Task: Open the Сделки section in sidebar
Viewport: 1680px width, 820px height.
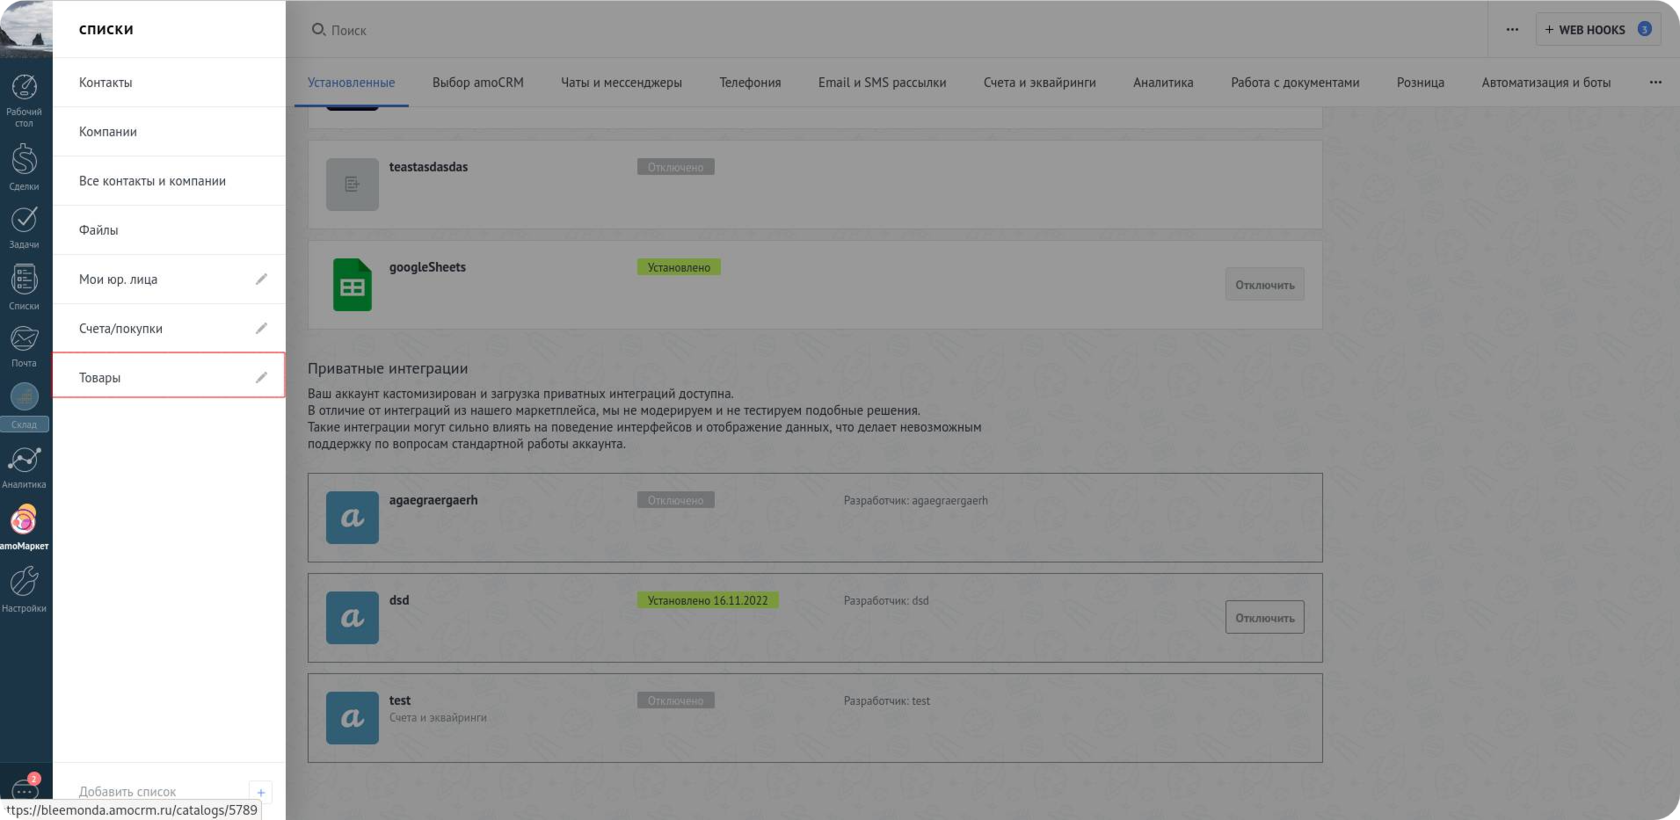Action: [24, 166]
